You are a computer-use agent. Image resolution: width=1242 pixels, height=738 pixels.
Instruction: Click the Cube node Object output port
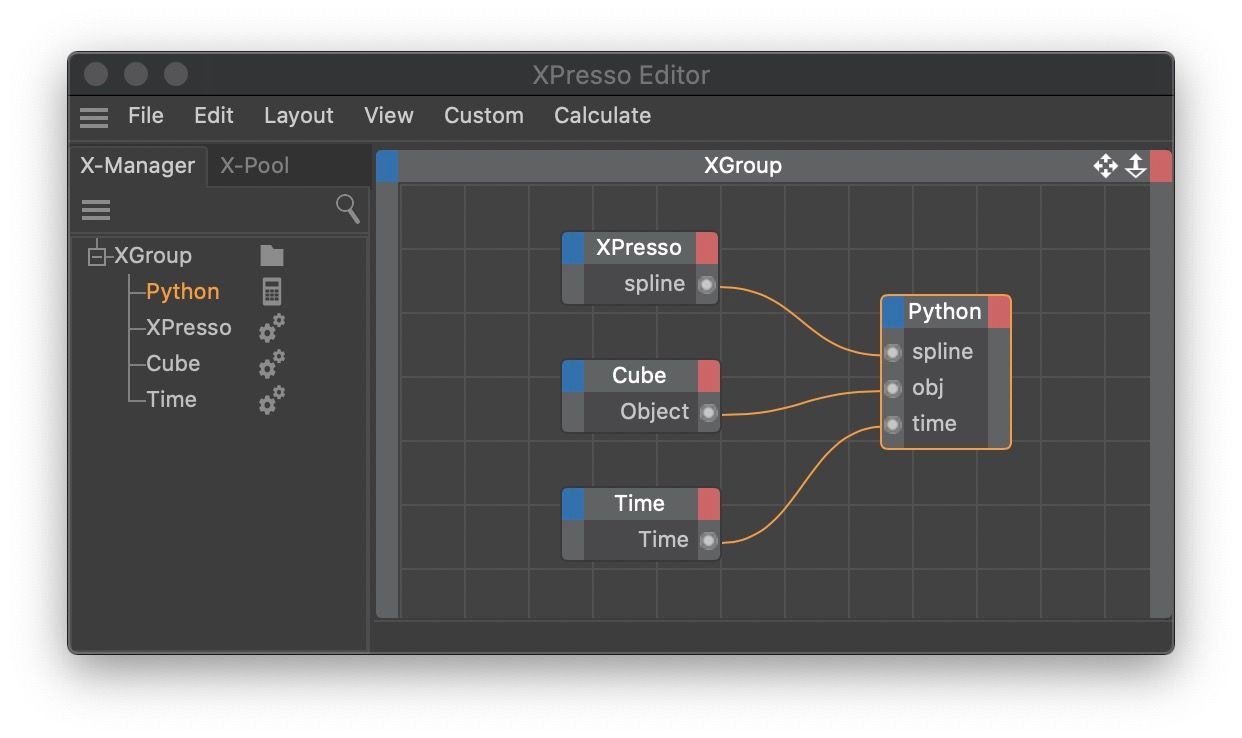(x=708, y=413)
